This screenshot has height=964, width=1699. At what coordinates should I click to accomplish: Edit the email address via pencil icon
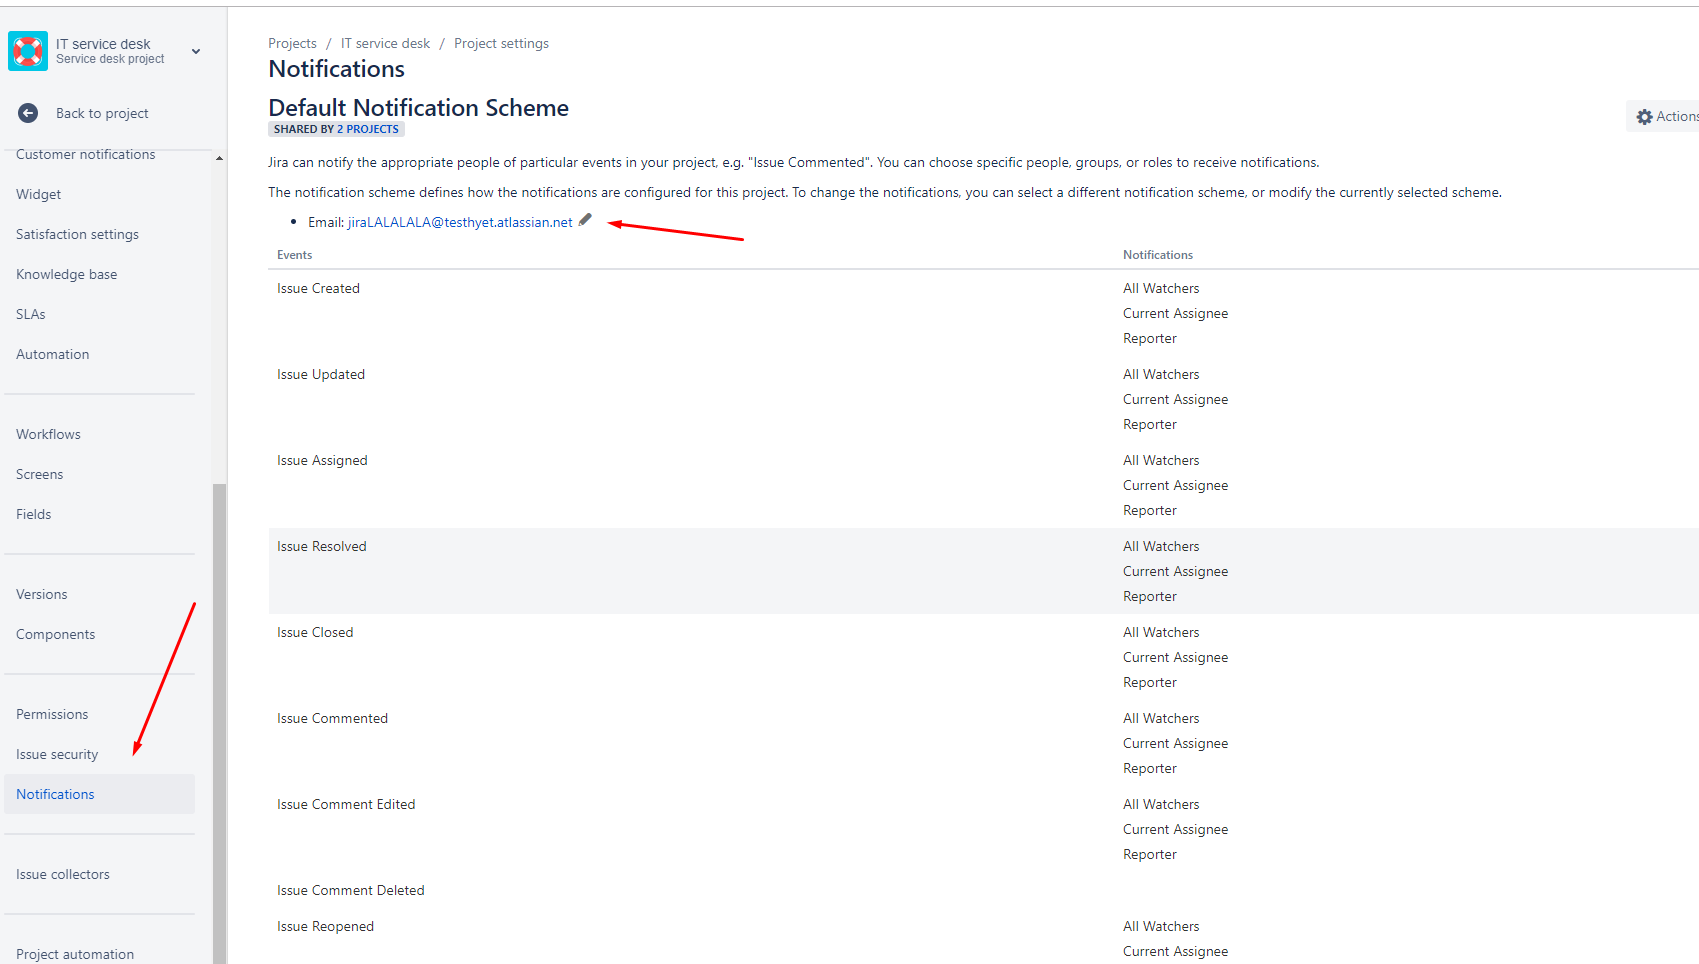pyautogui.click(x=585, y=220)
